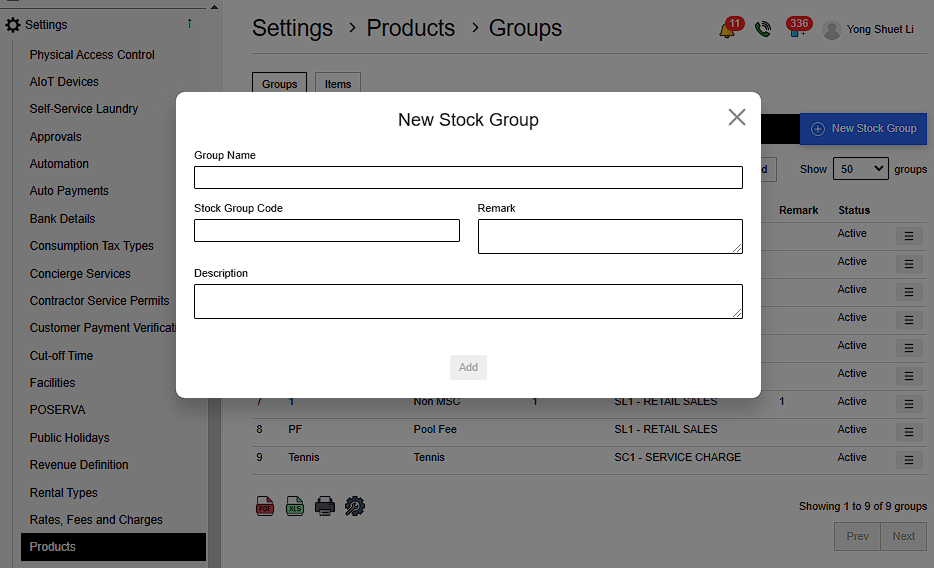The height and width of the screenshot is (568, 934).
Task: Open the Show 50 groups dropdown
Action: click(x=860, y=169)
